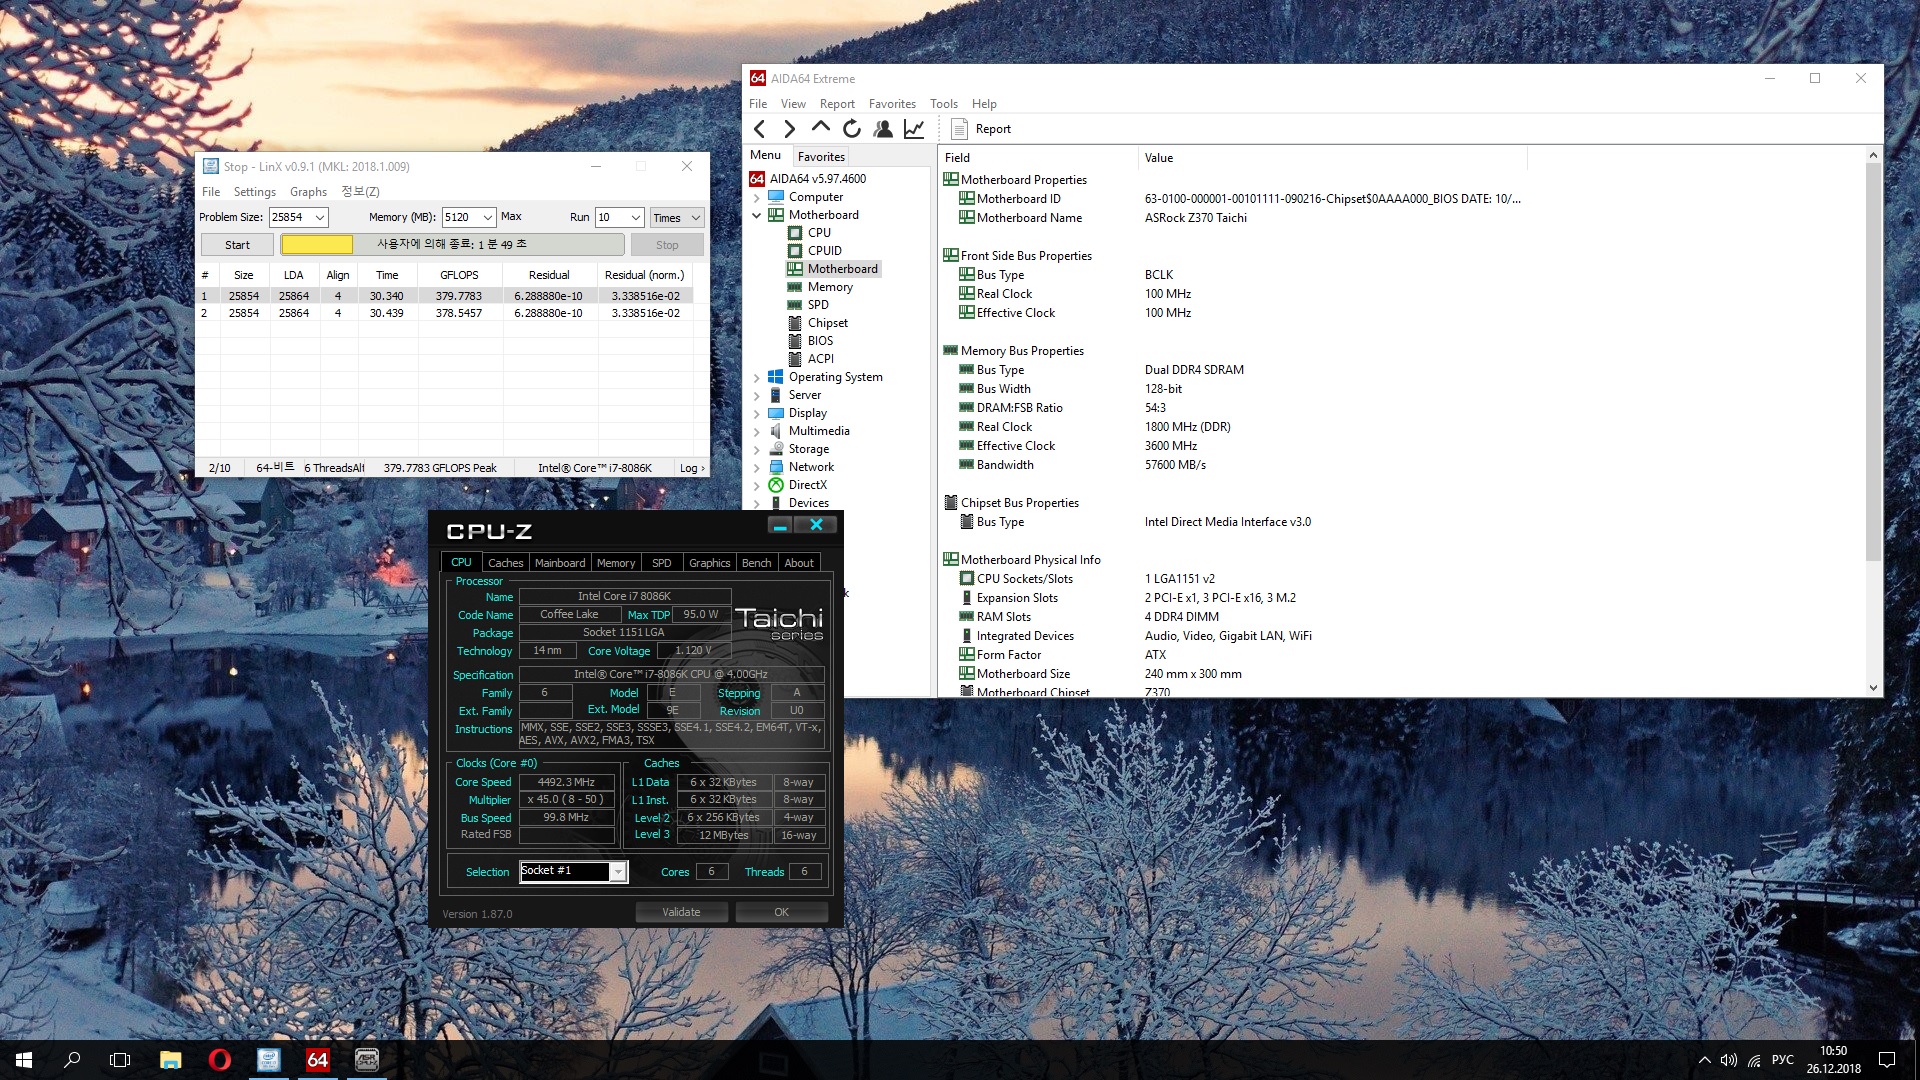Collapse the Motherboard tree node
The image size is (1920, 1080).
(757, 215)
